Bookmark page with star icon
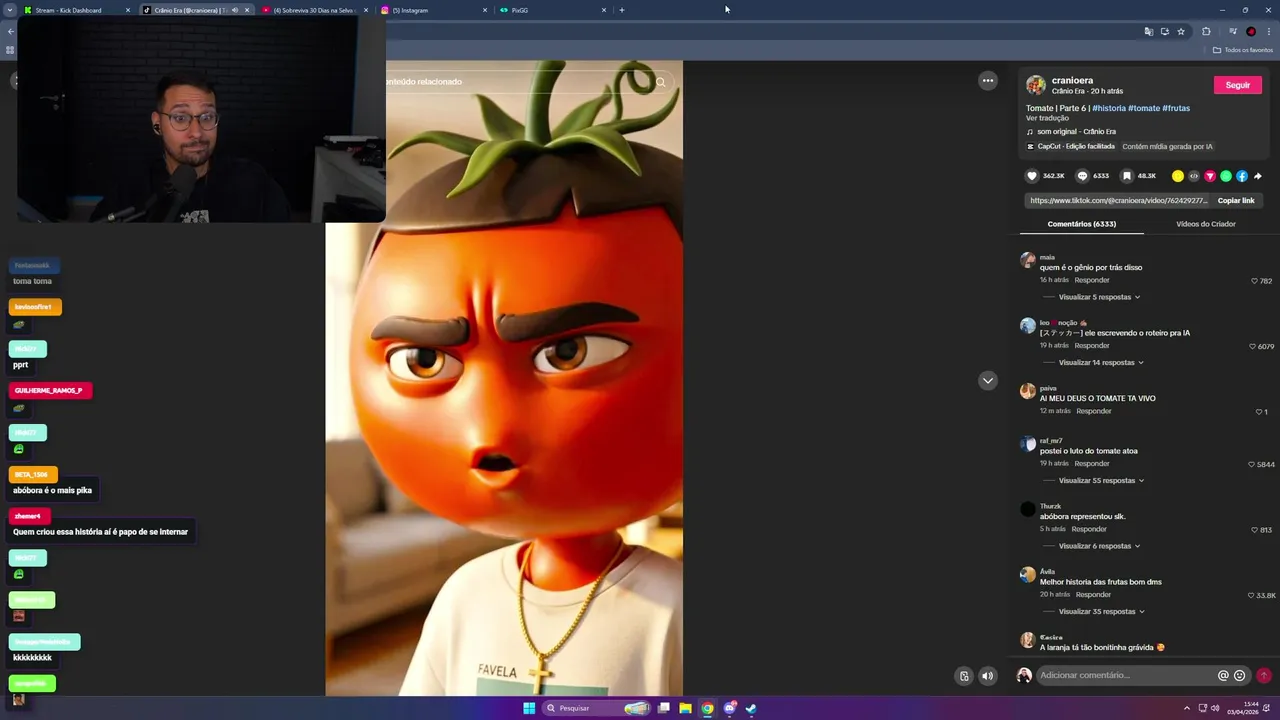 (x=1181, y=31)
